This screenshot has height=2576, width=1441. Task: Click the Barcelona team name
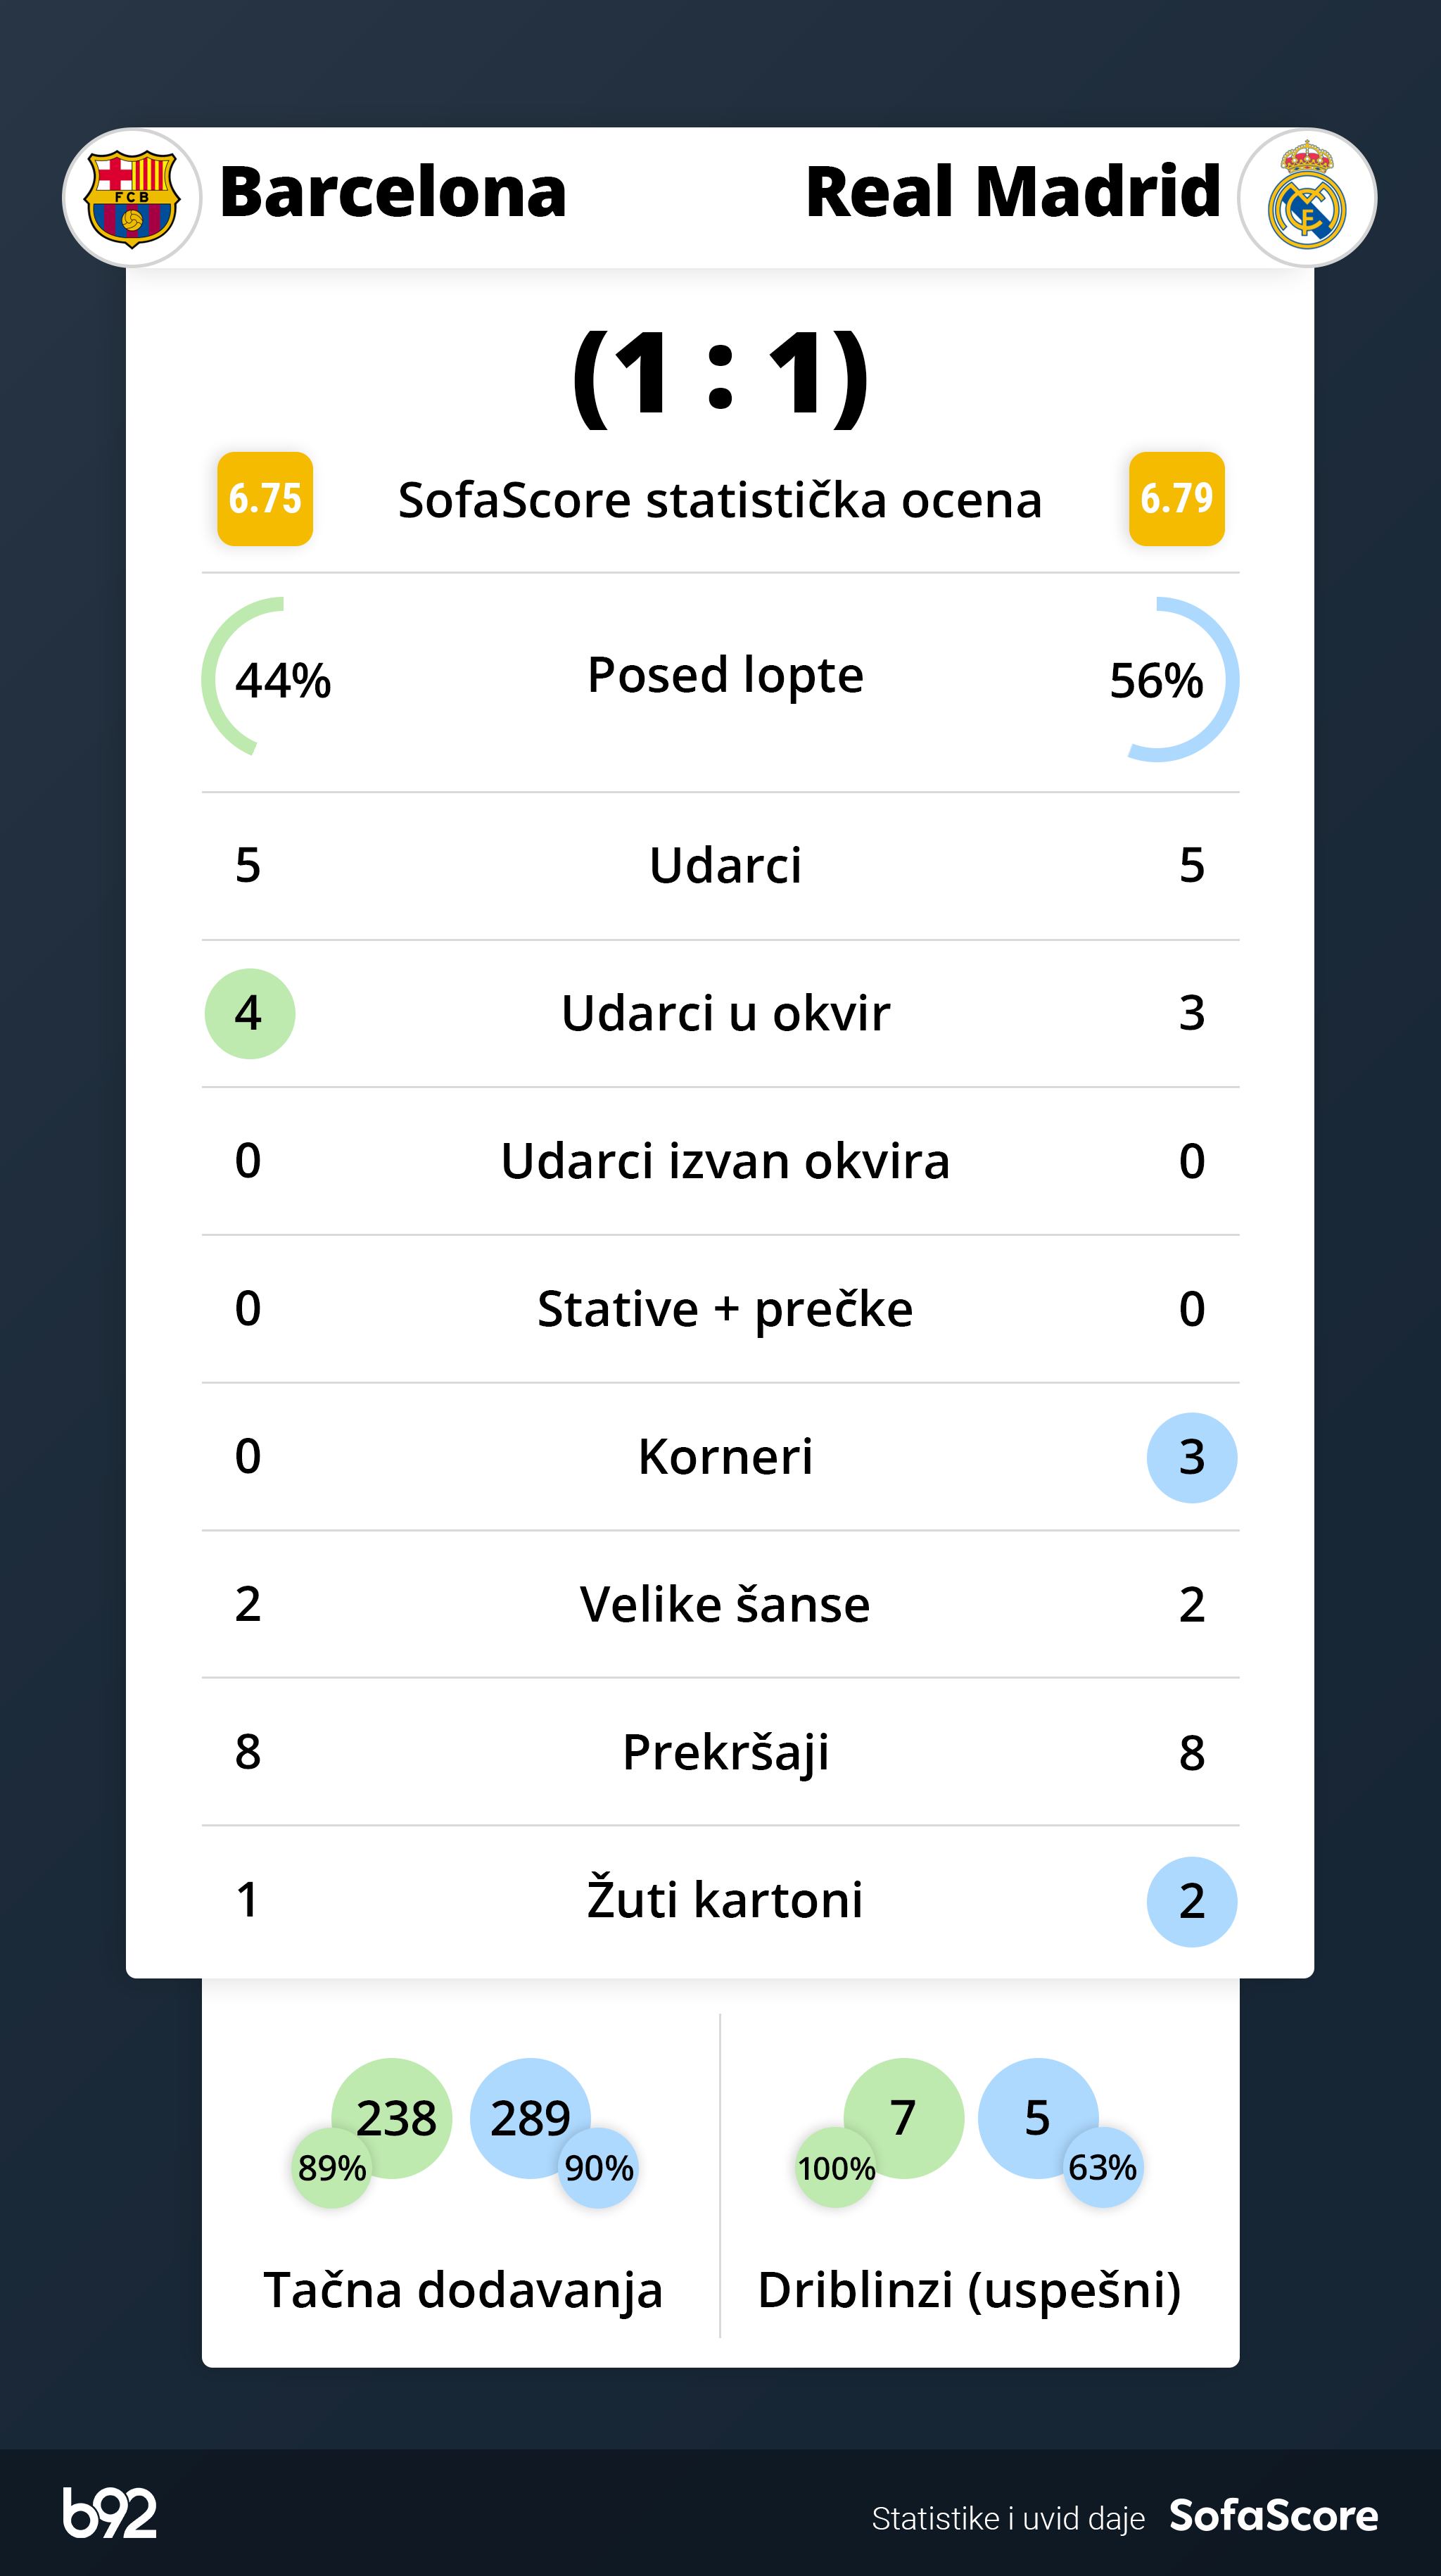393,192
